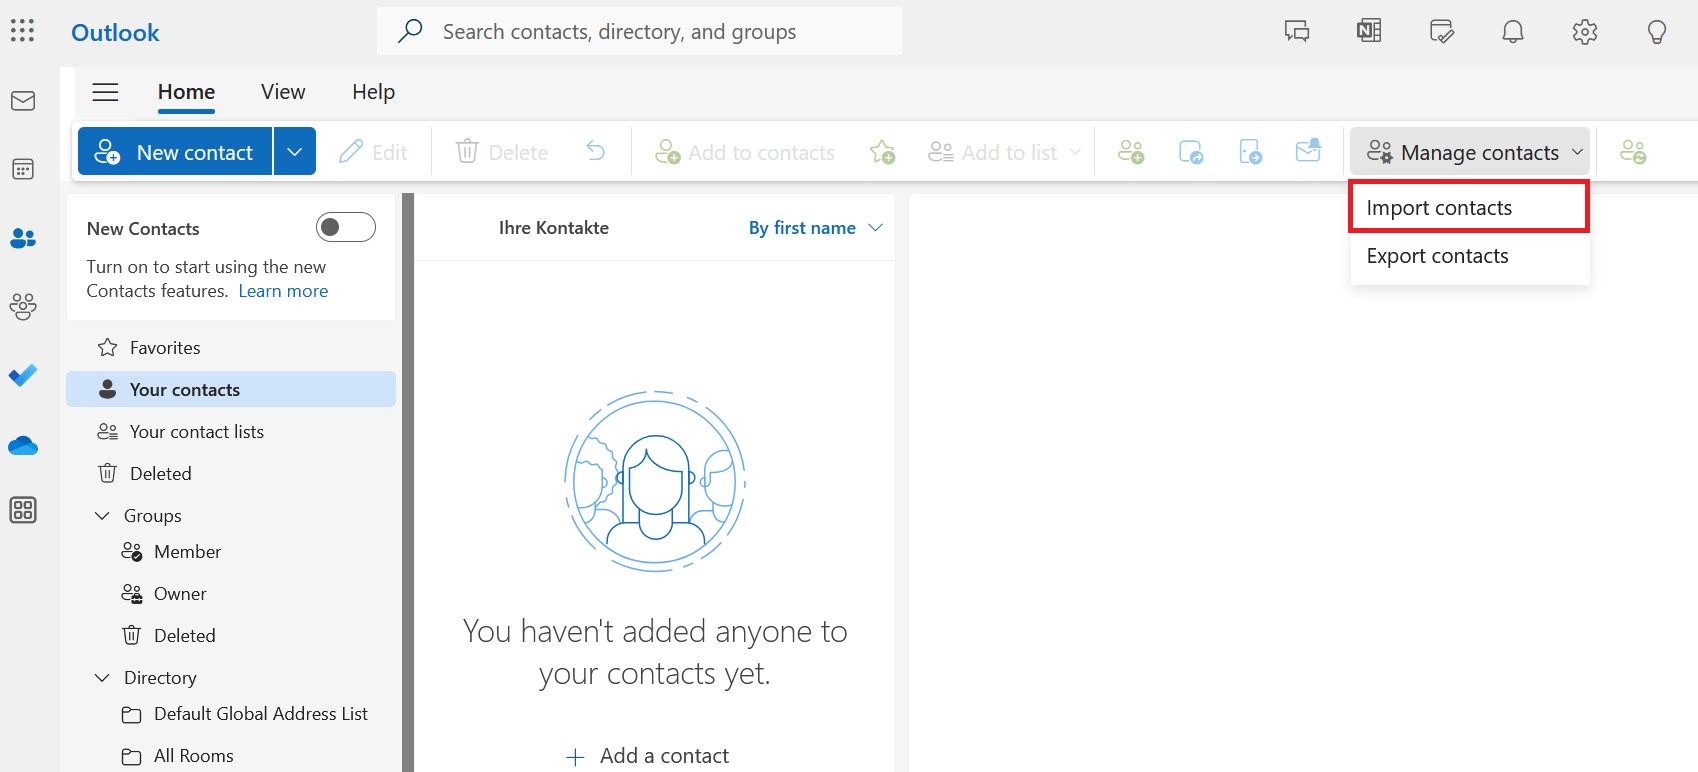
Task: Open the notifications bell
Action: (x=1513, y=32)
